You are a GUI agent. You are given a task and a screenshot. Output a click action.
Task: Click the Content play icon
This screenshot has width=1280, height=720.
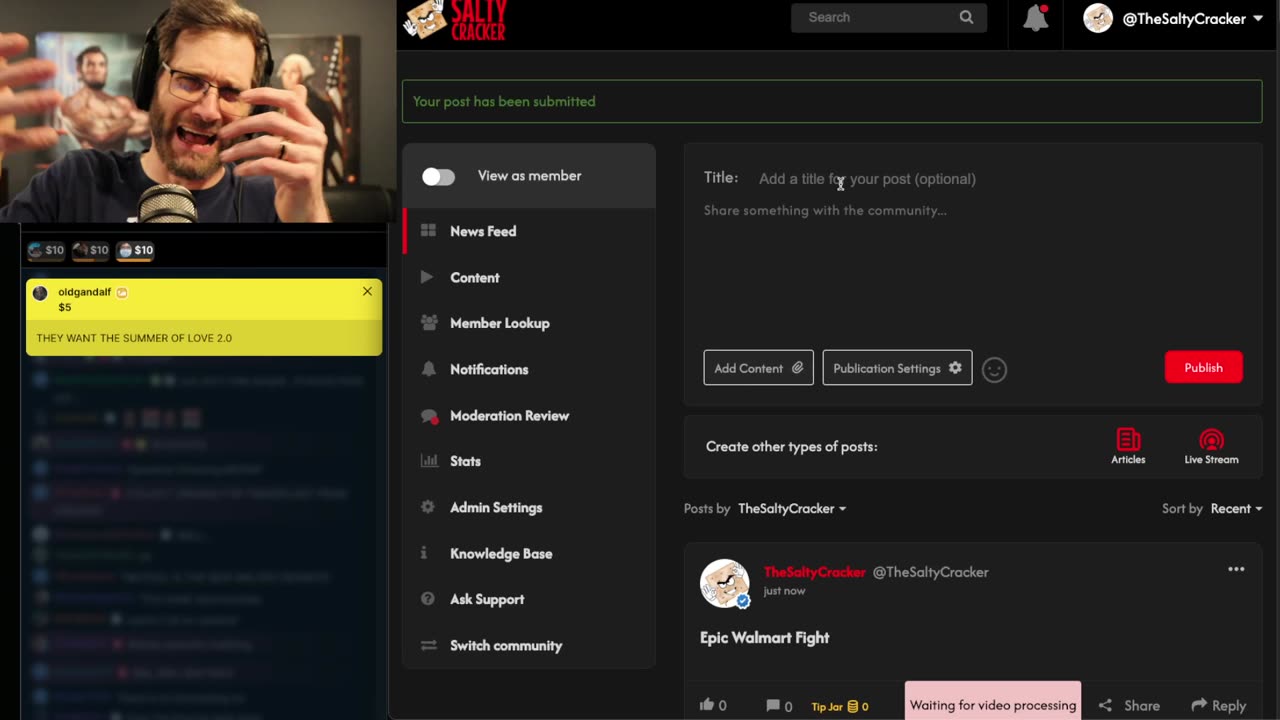[x=427, y=277]
